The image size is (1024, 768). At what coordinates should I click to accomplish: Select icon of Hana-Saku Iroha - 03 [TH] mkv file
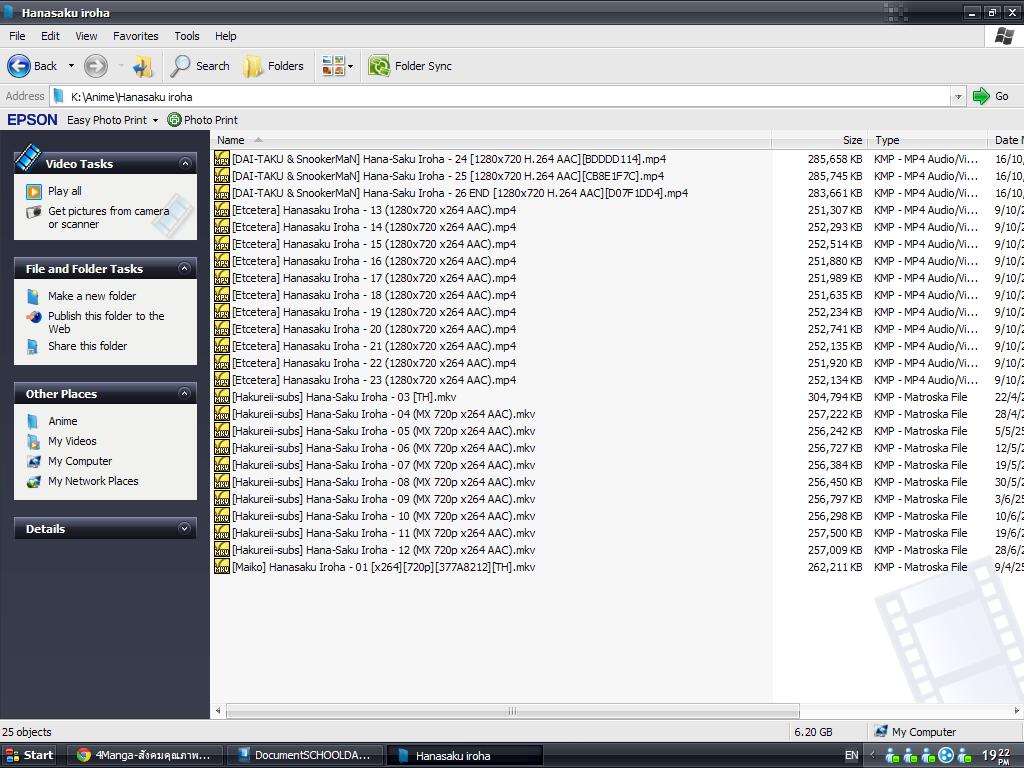(x=222, y=397)
